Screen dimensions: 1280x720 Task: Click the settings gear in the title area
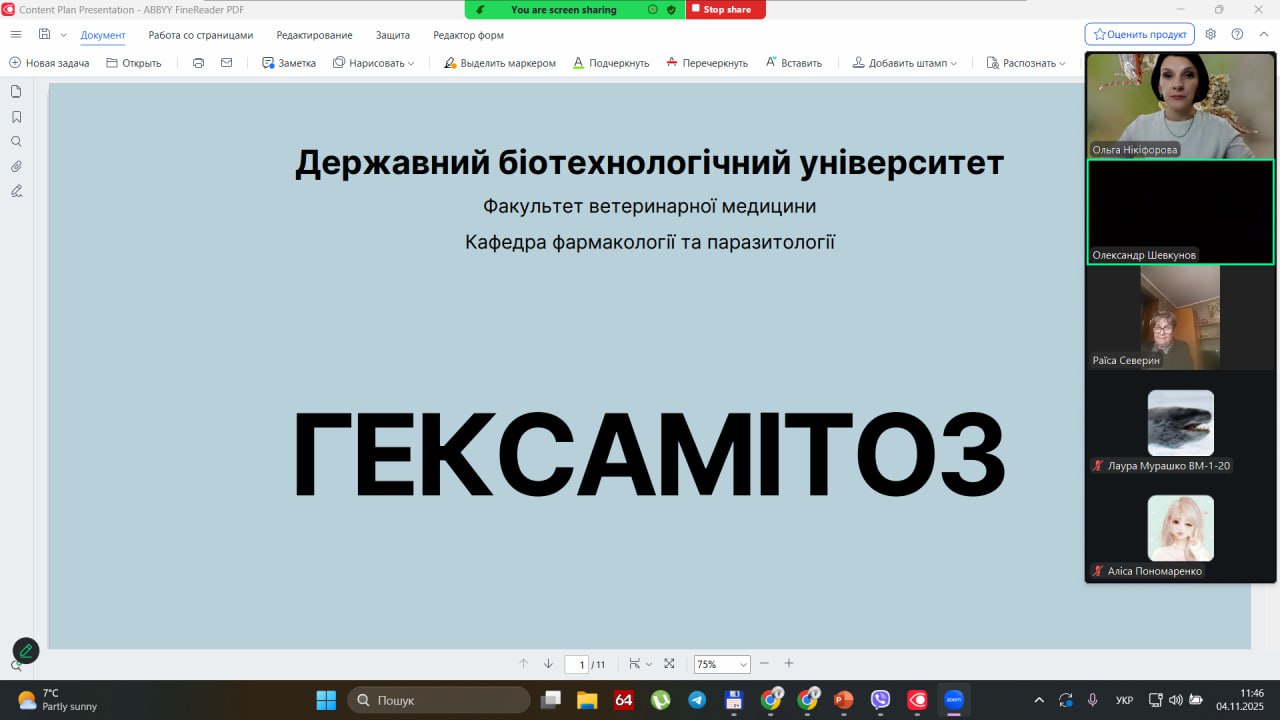(1210, 34)
